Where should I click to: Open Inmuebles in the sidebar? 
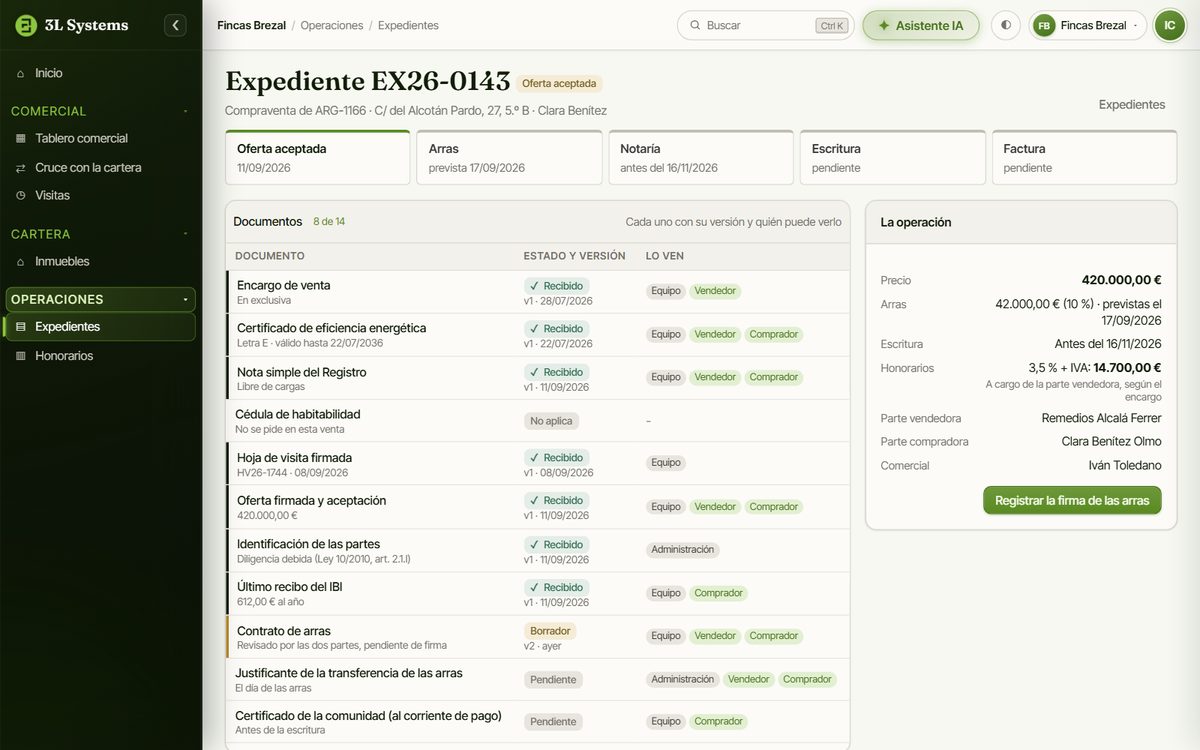click(x=100, y=261)
